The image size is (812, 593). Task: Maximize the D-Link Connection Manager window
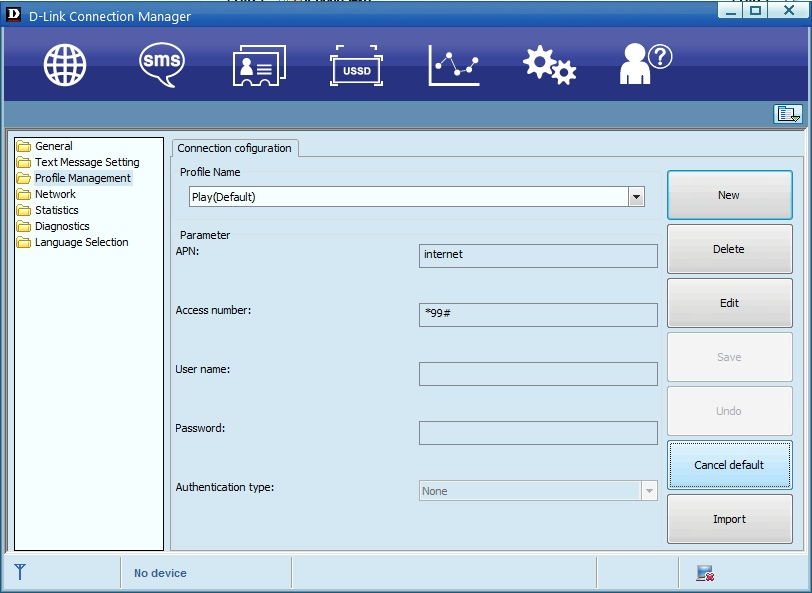click(x=755, y=10)
